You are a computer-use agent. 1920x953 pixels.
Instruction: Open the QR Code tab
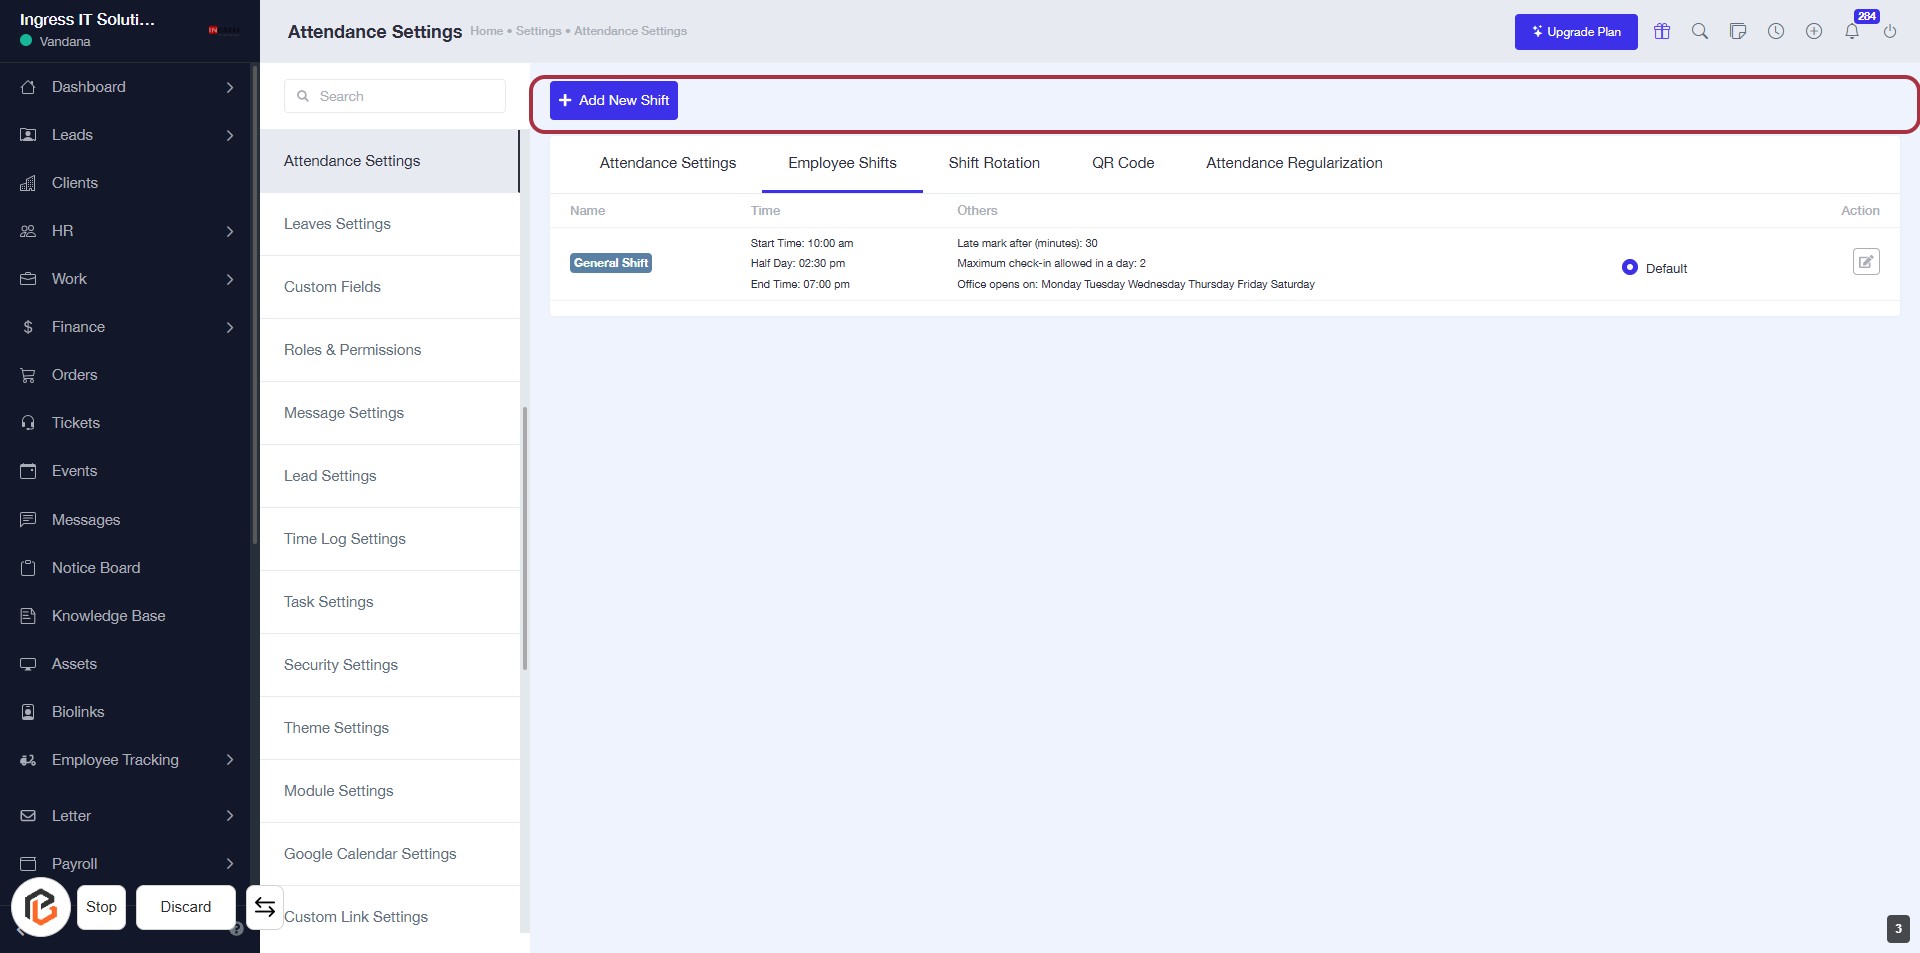[1123, 163]
